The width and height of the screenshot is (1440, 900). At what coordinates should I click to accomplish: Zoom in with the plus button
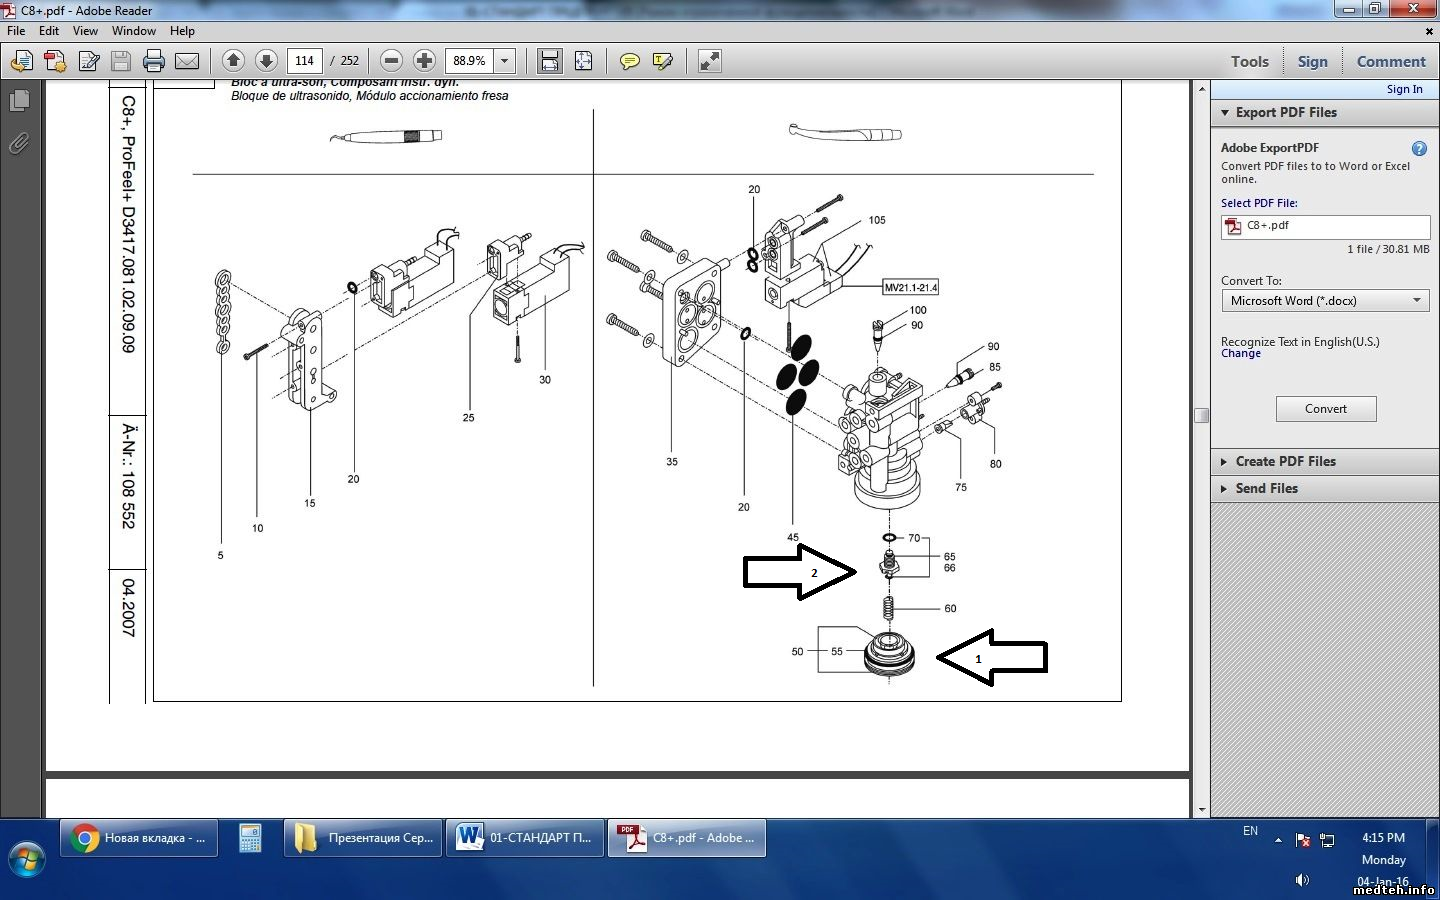click(x=424, y=61)
